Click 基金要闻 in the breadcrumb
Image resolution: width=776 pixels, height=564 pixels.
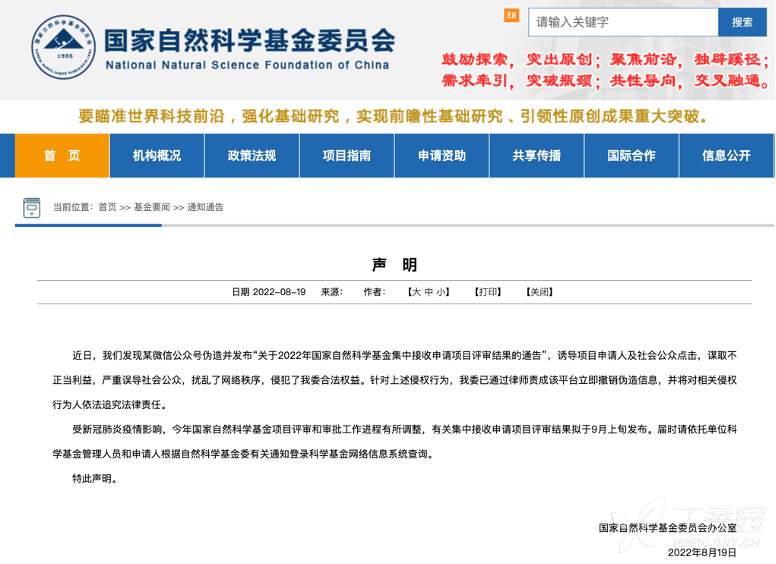152,207
